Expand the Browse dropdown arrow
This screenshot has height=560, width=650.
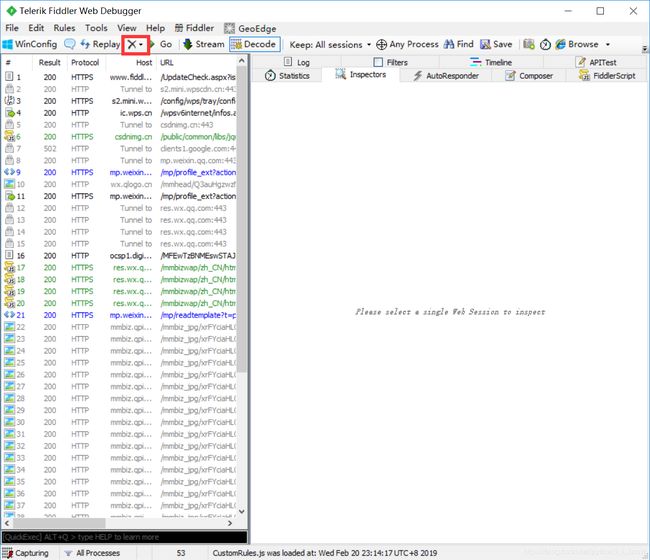pyautogui.click(x=608, y=44)
